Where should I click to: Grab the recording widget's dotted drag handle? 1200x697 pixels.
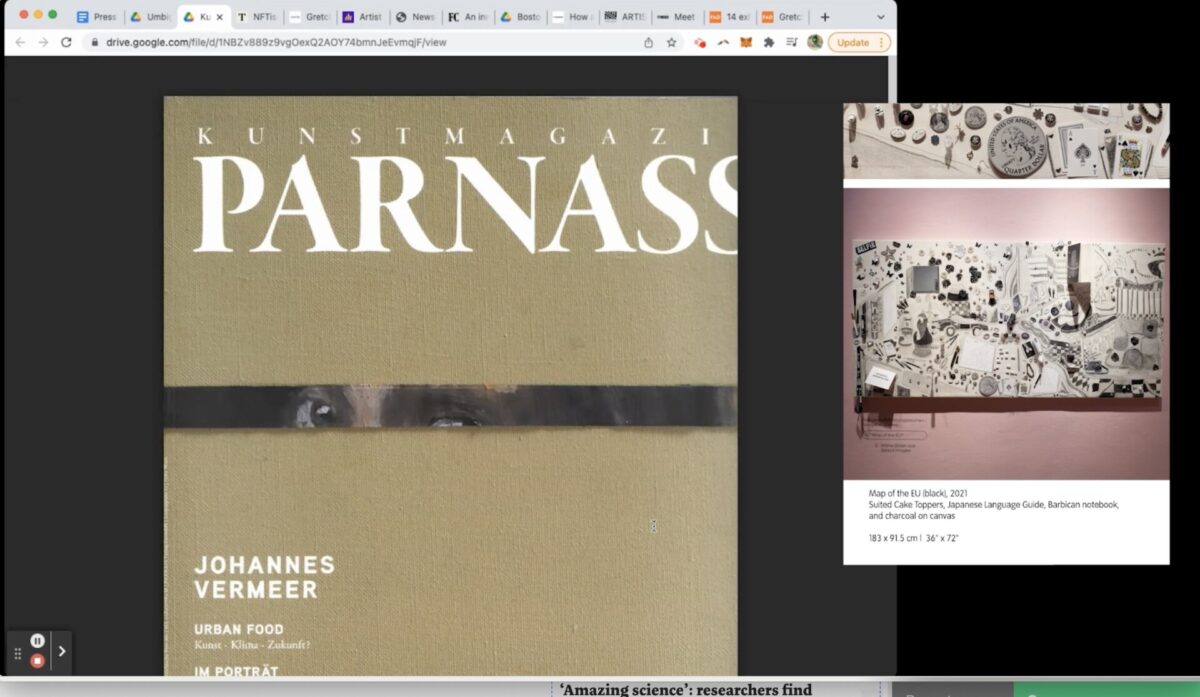pyautogui.click(x=17, y=653)
